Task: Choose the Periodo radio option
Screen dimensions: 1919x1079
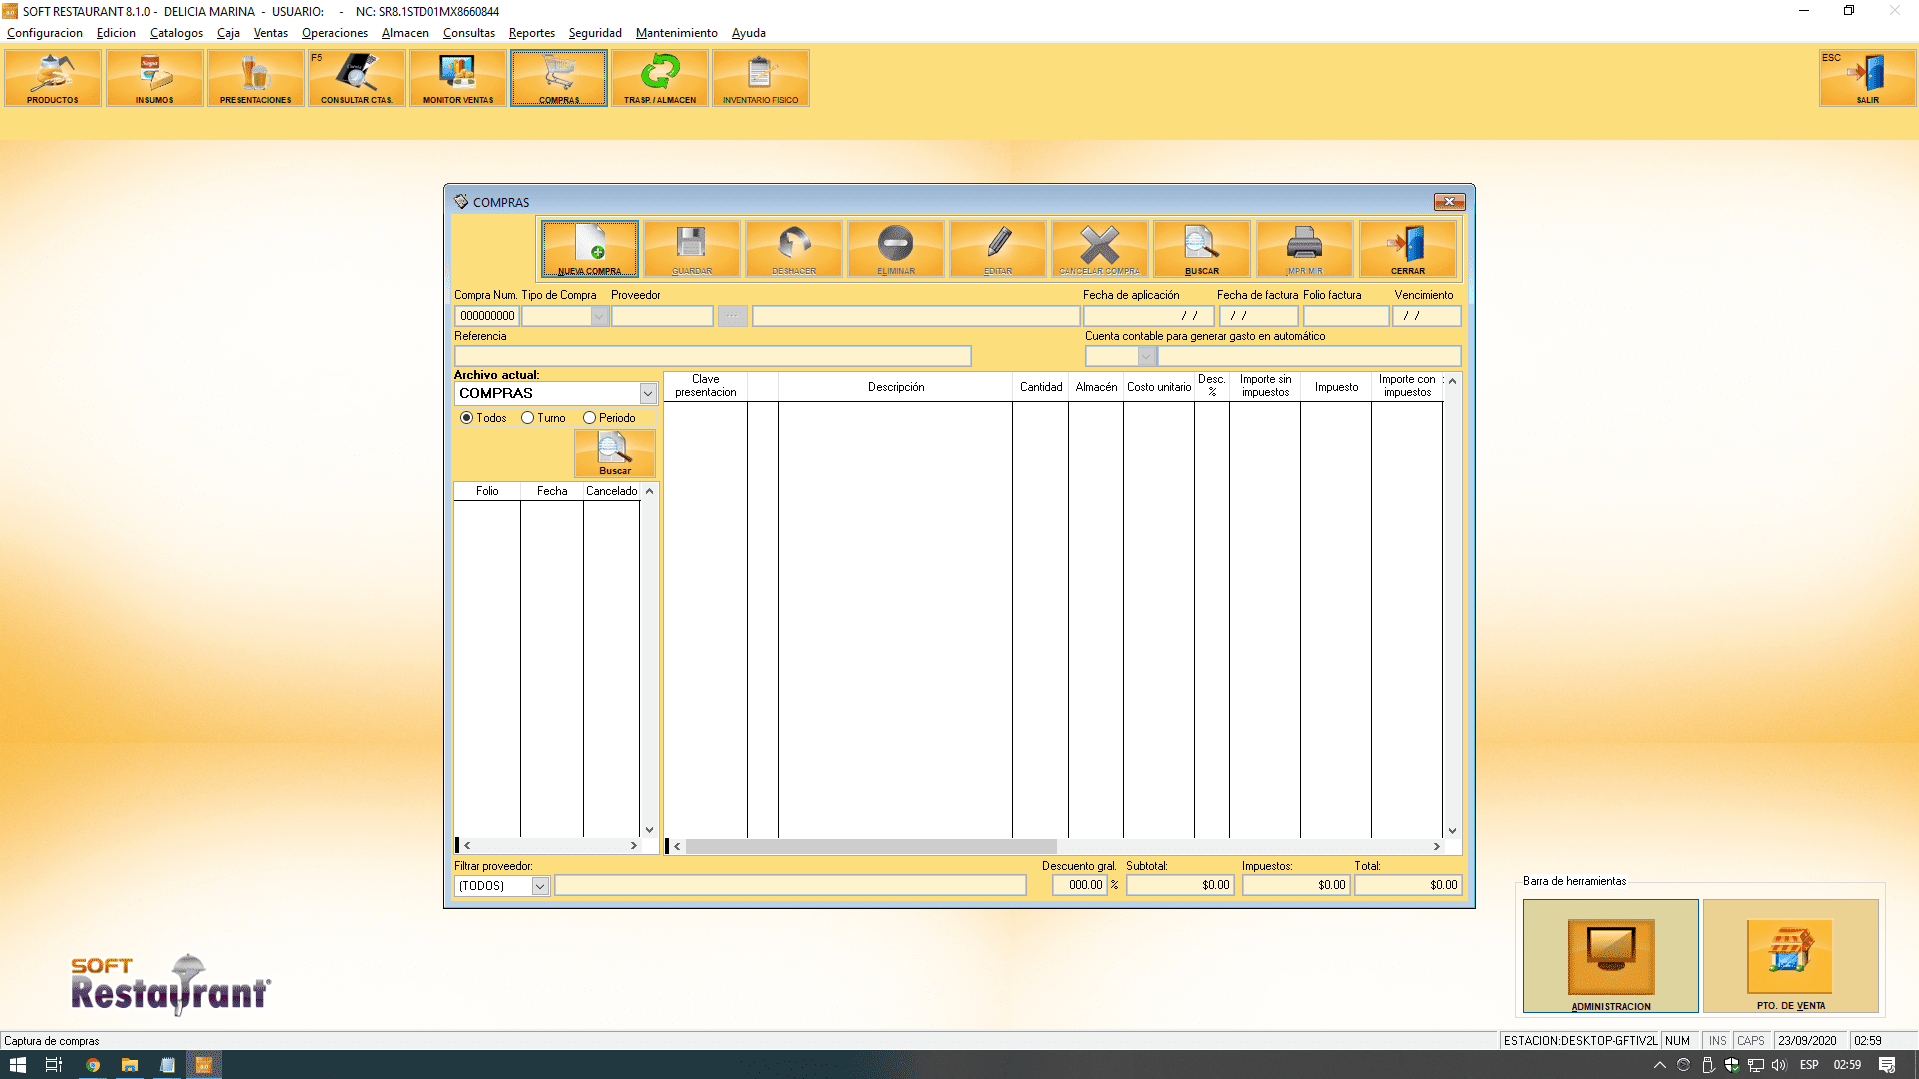Action: coord(590,418)
